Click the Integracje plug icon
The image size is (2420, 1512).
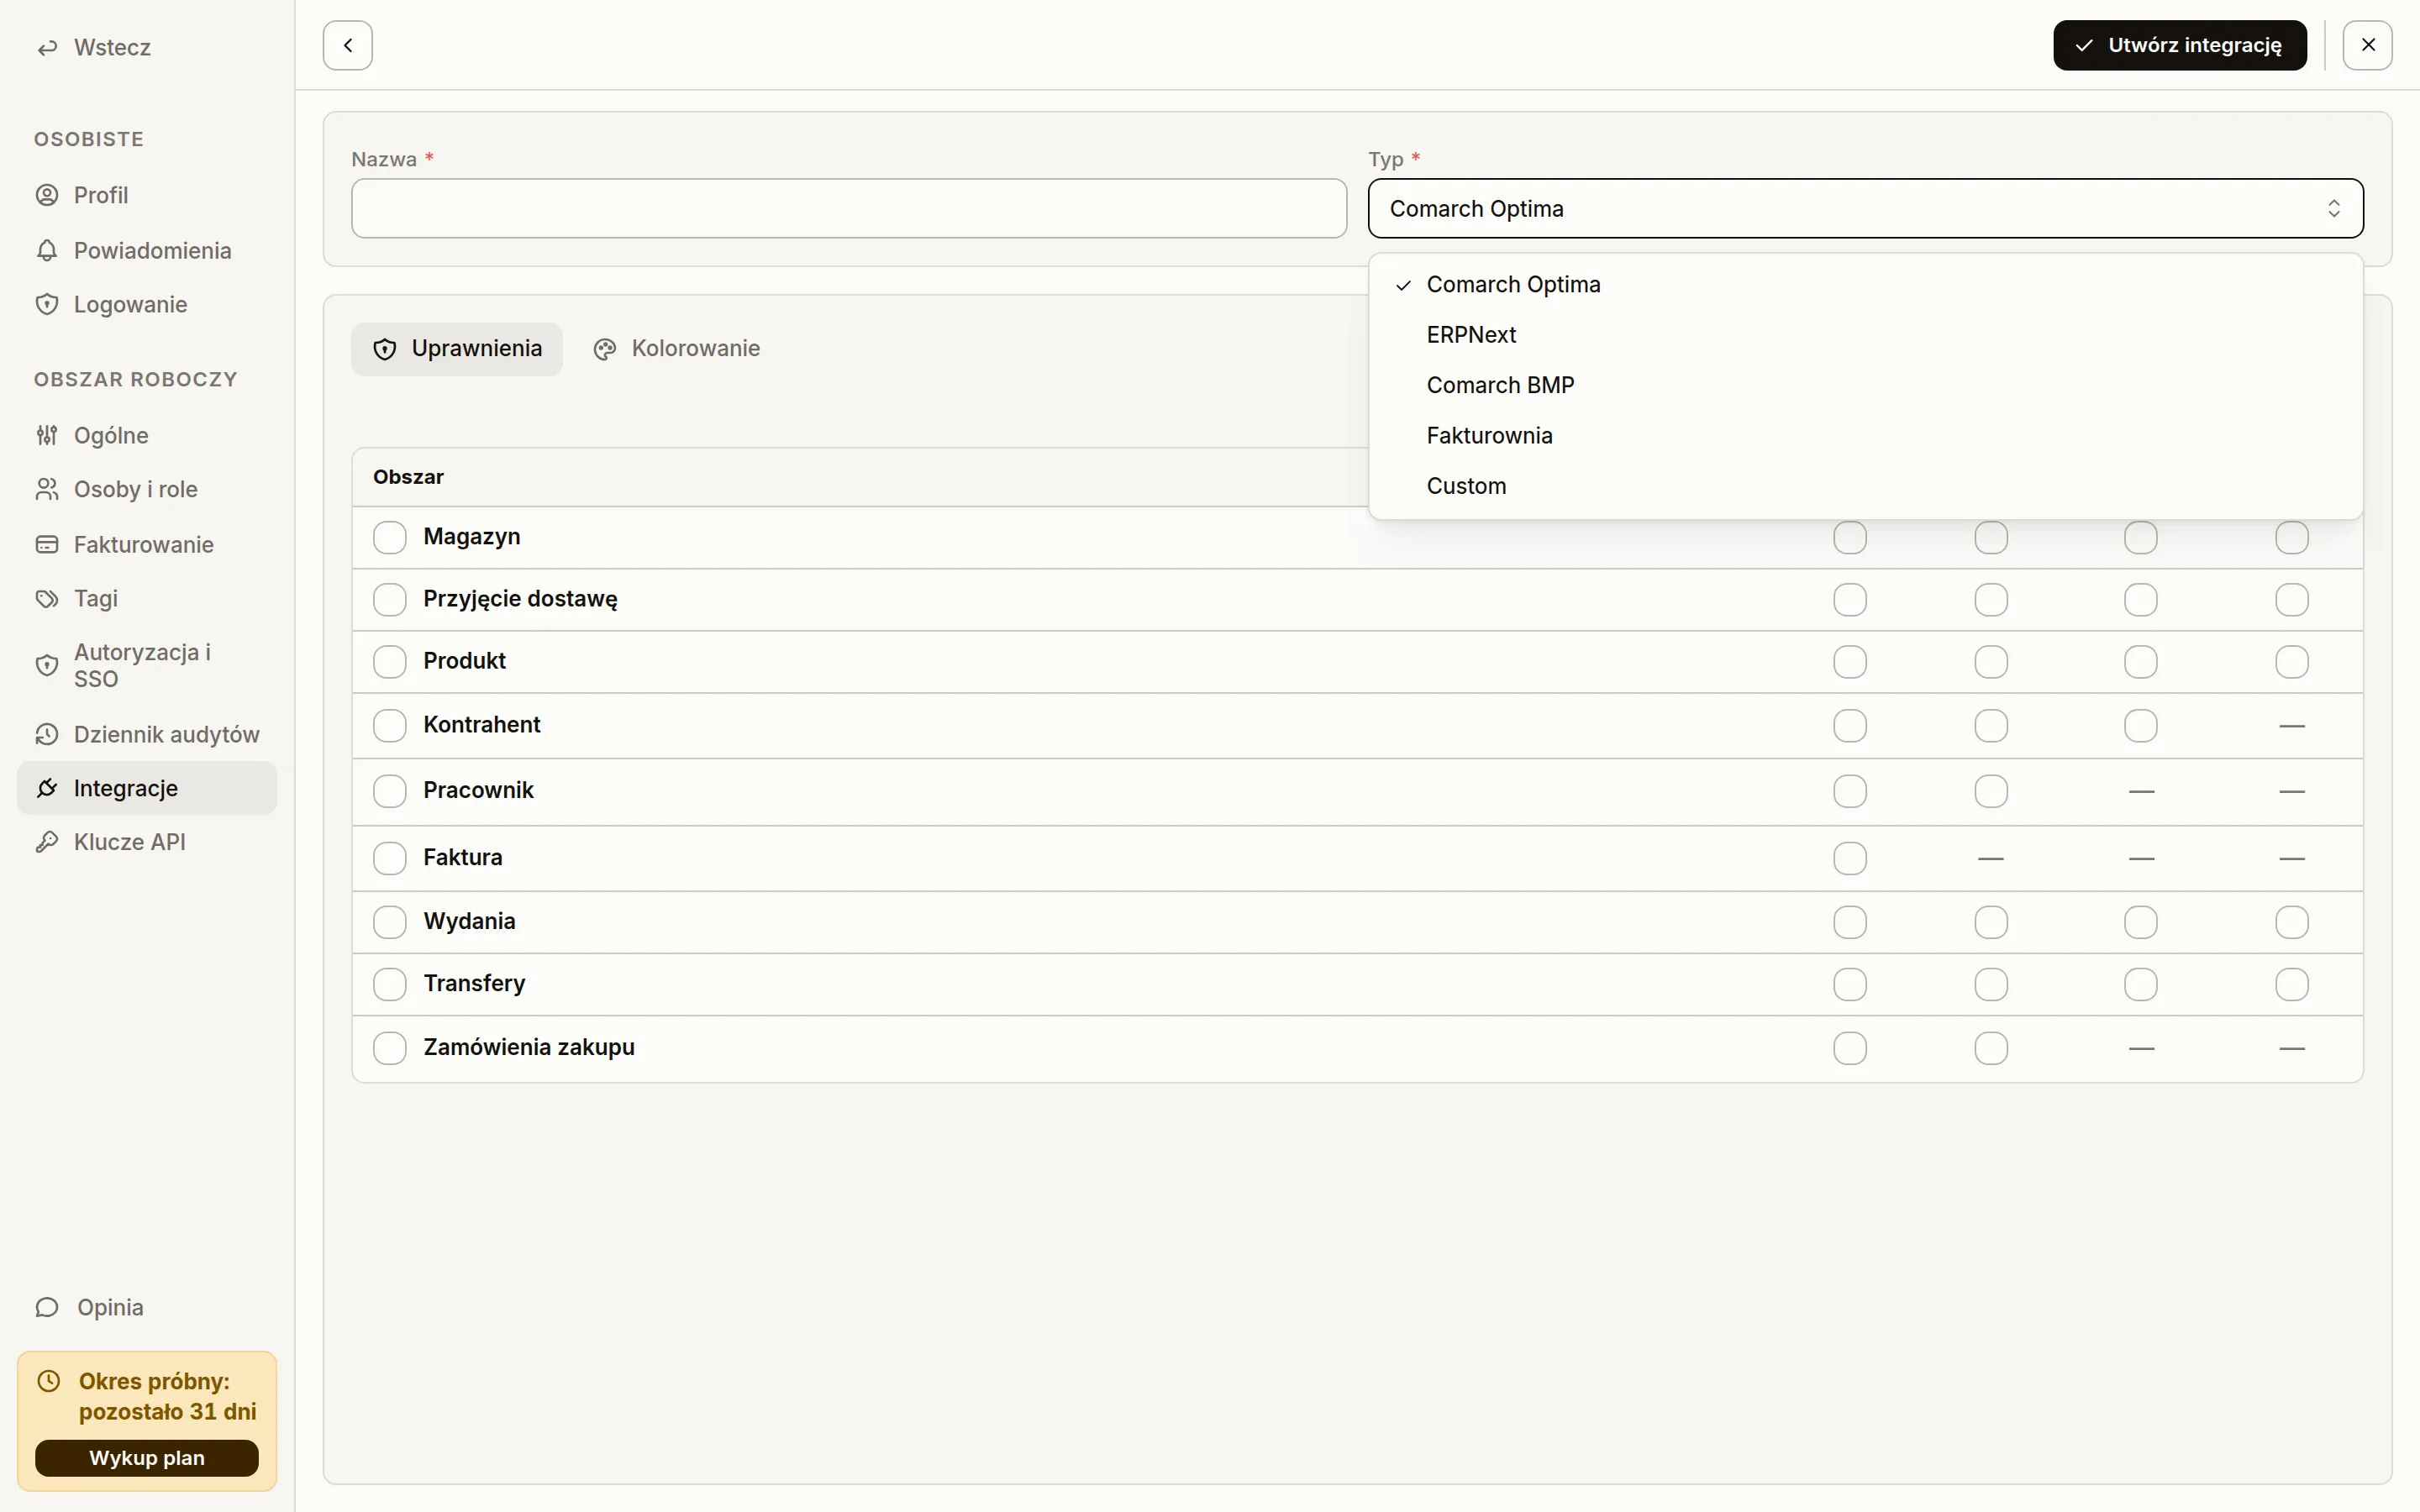[x=47, y=788]
